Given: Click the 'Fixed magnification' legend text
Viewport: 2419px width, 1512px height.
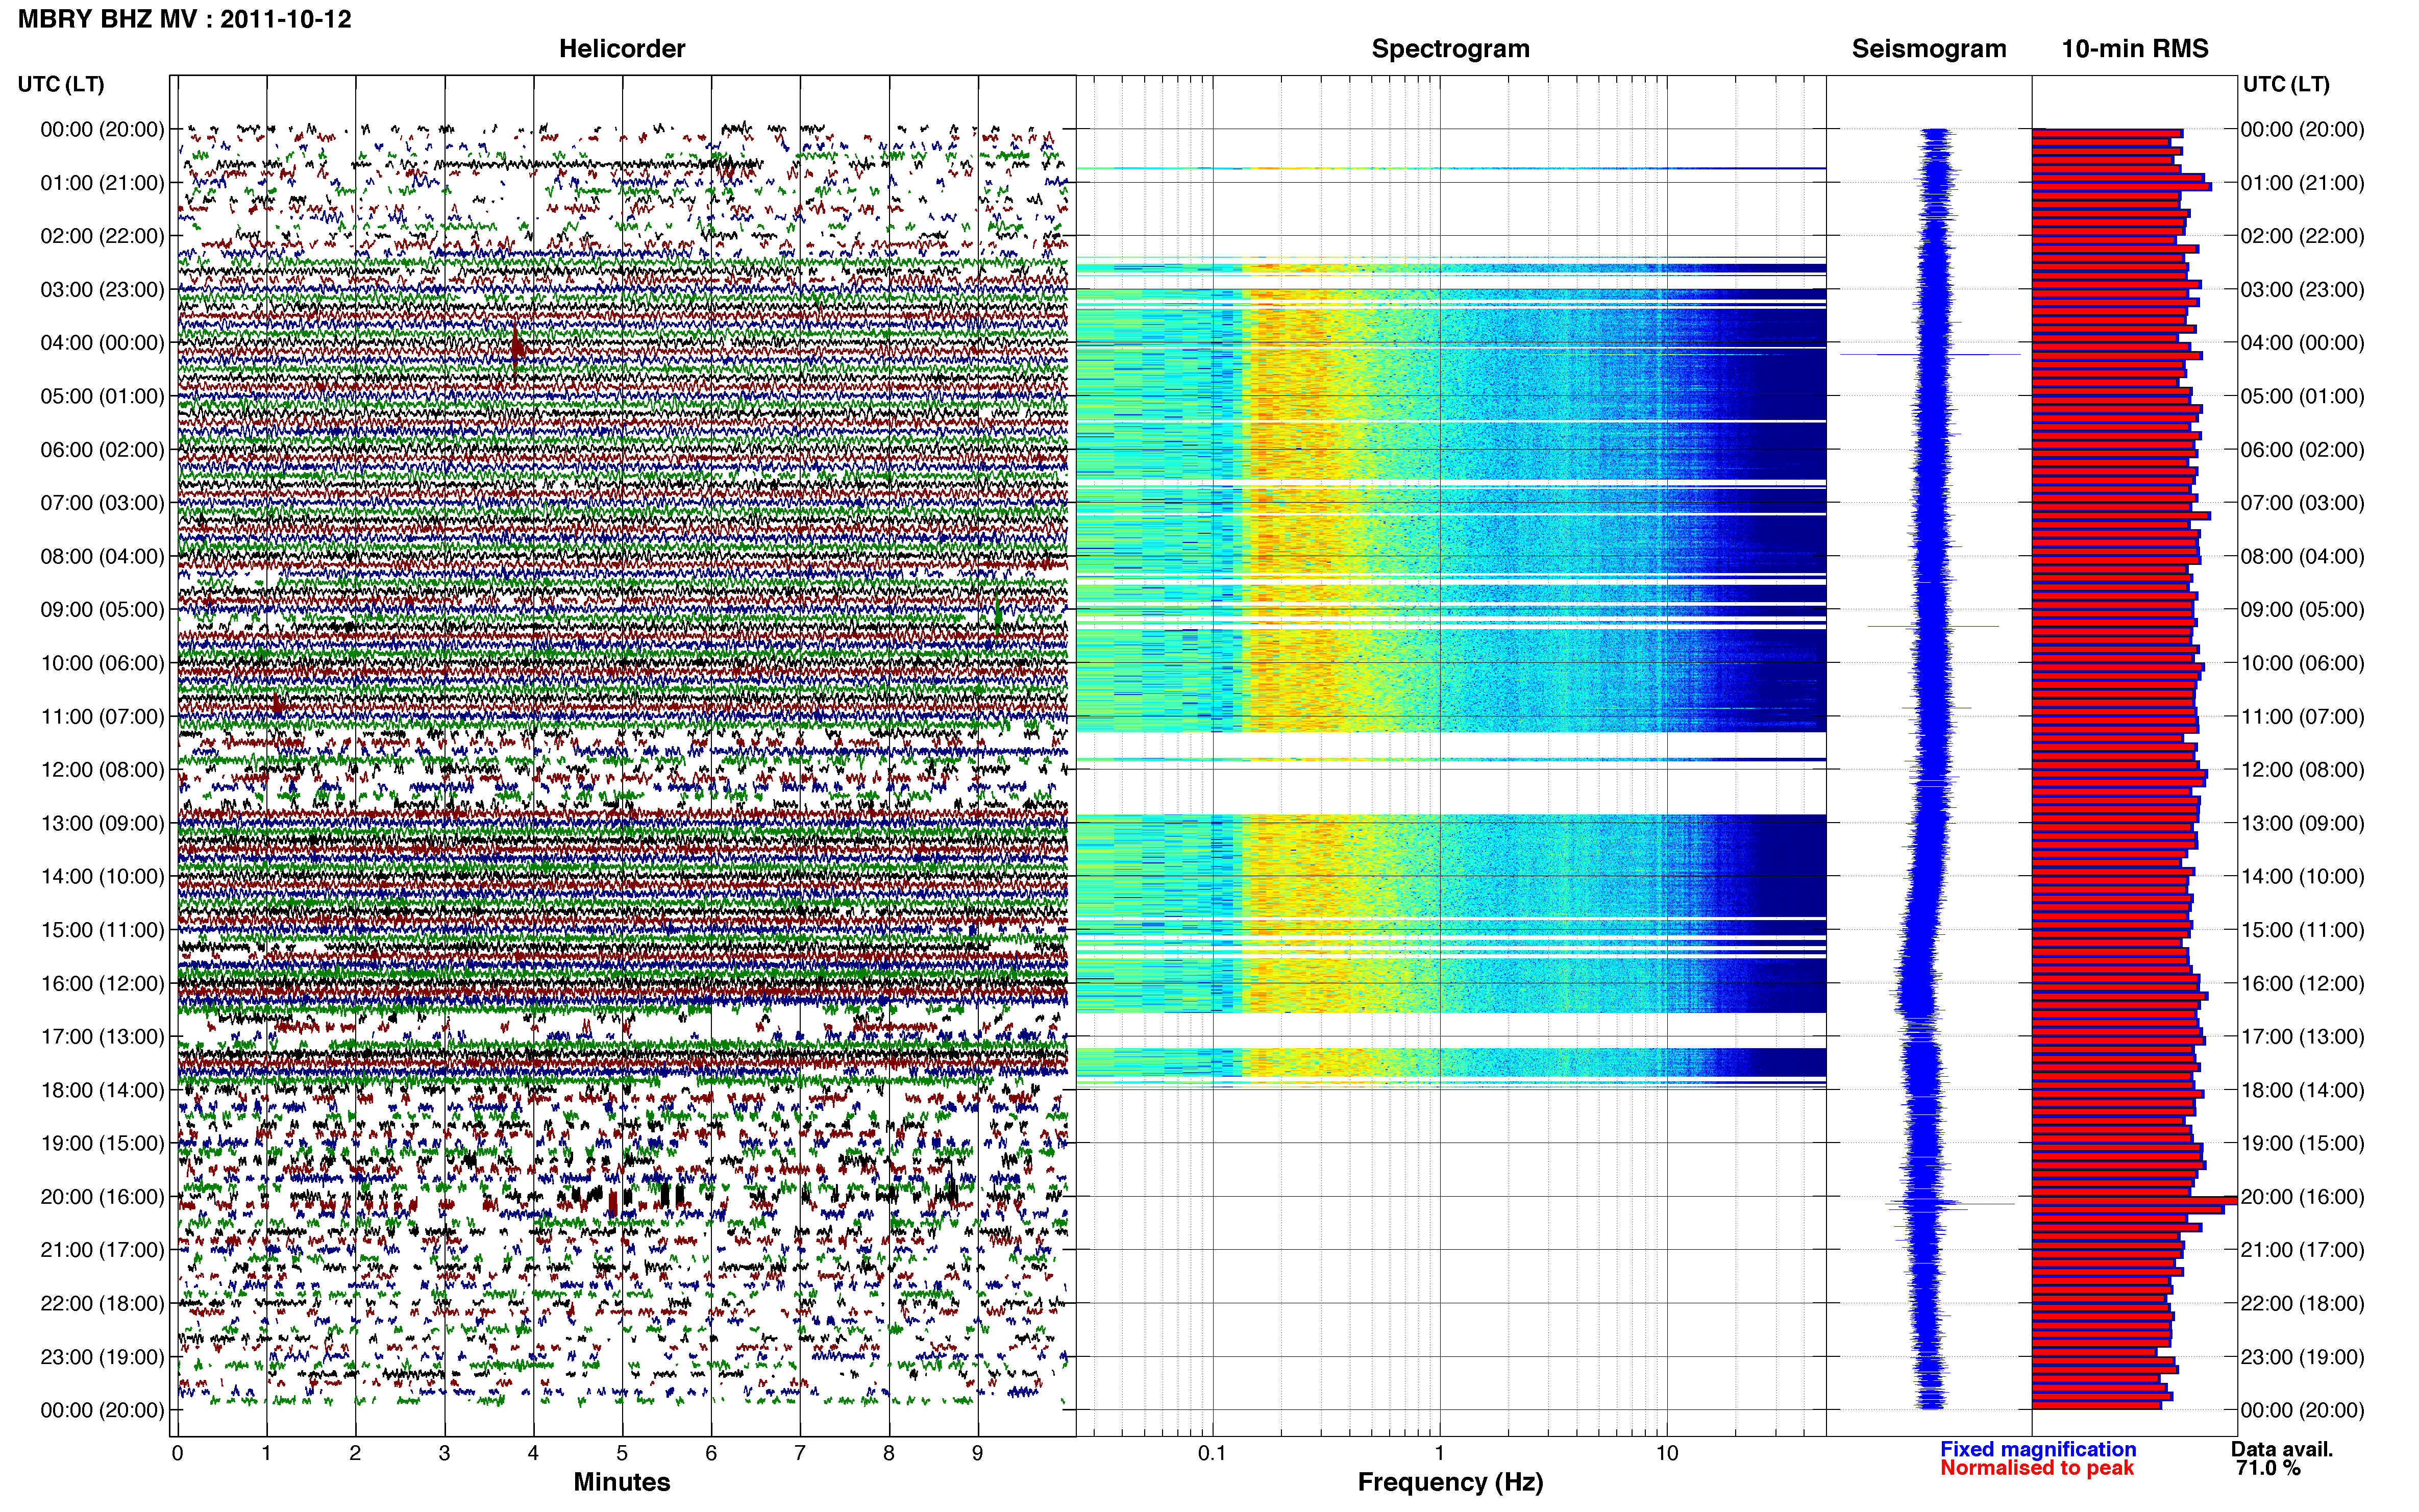Looking at the screenshot, I should (x=2038, y=1449).
